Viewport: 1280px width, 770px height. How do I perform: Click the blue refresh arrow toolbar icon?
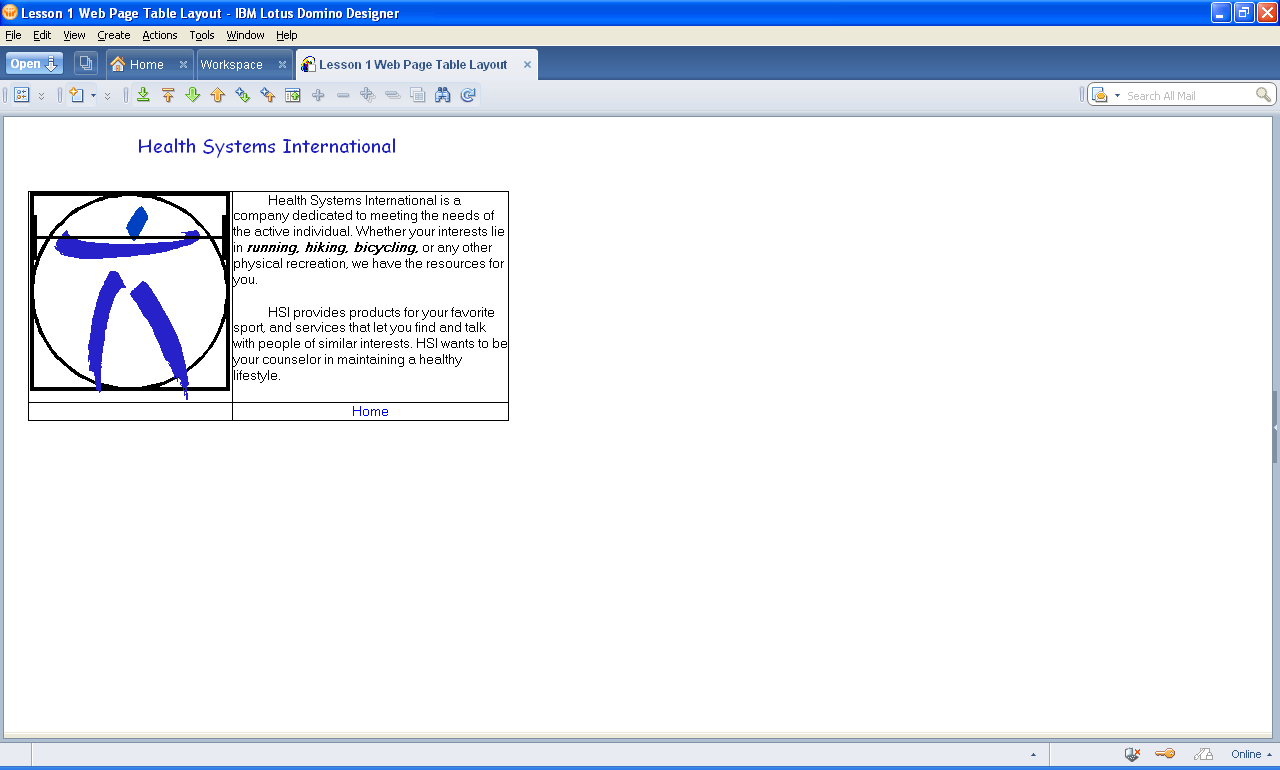(467, 95)
